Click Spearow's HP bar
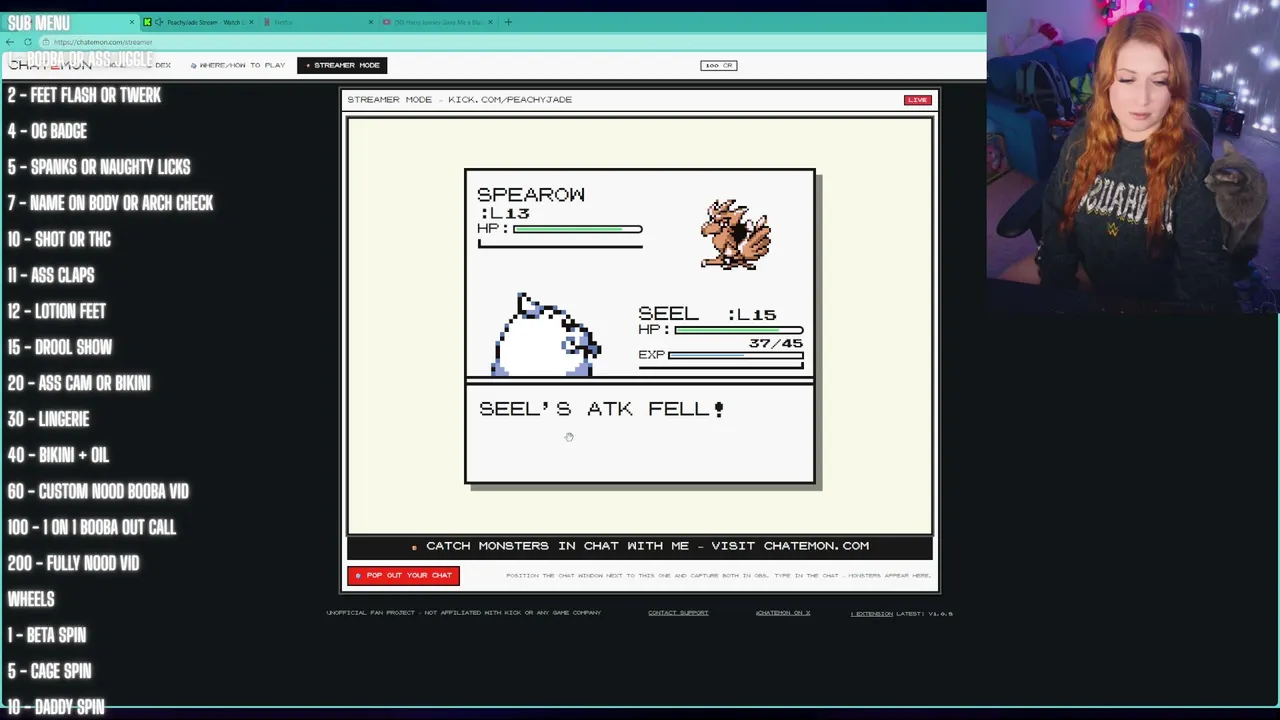1280x720 pixels. click(578, 229)
